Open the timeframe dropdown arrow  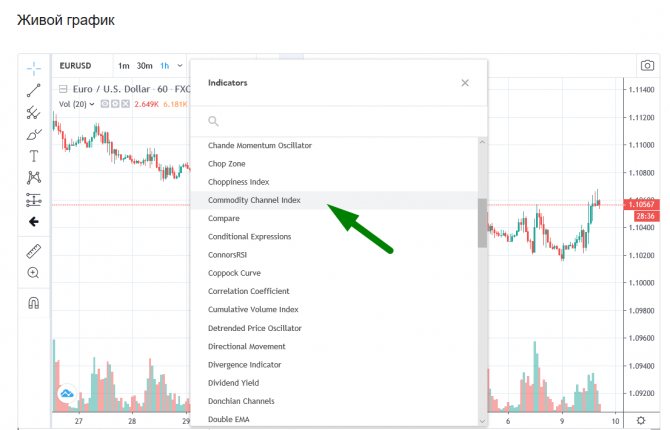180,66
